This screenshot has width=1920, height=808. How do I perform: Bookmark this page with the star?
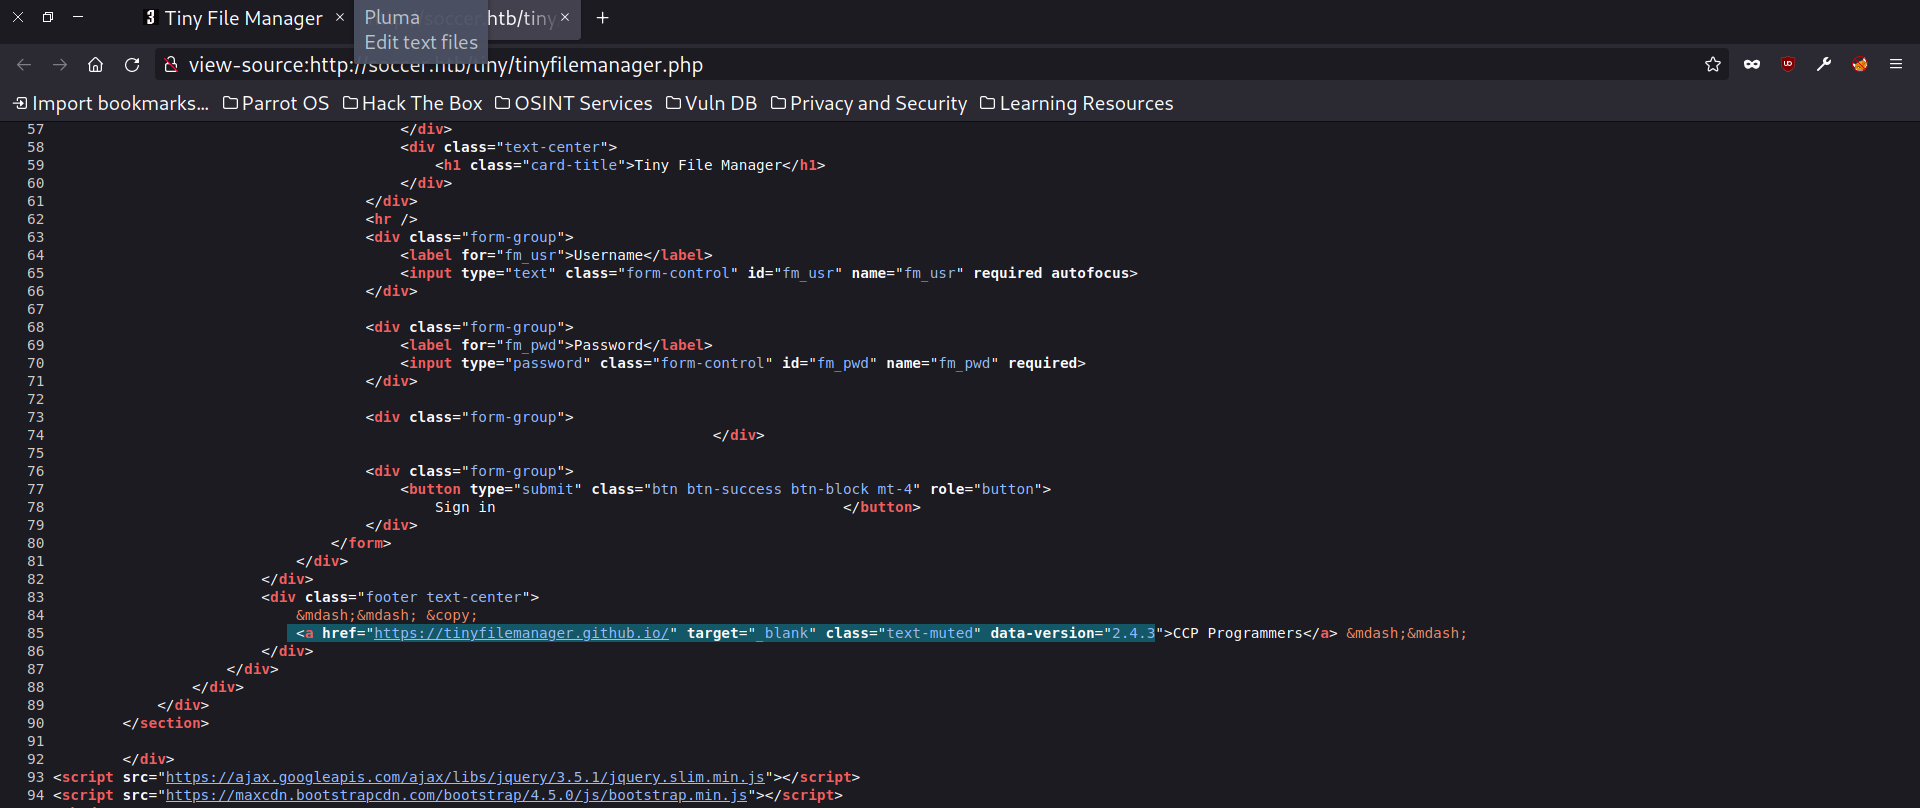point(1713,65)
